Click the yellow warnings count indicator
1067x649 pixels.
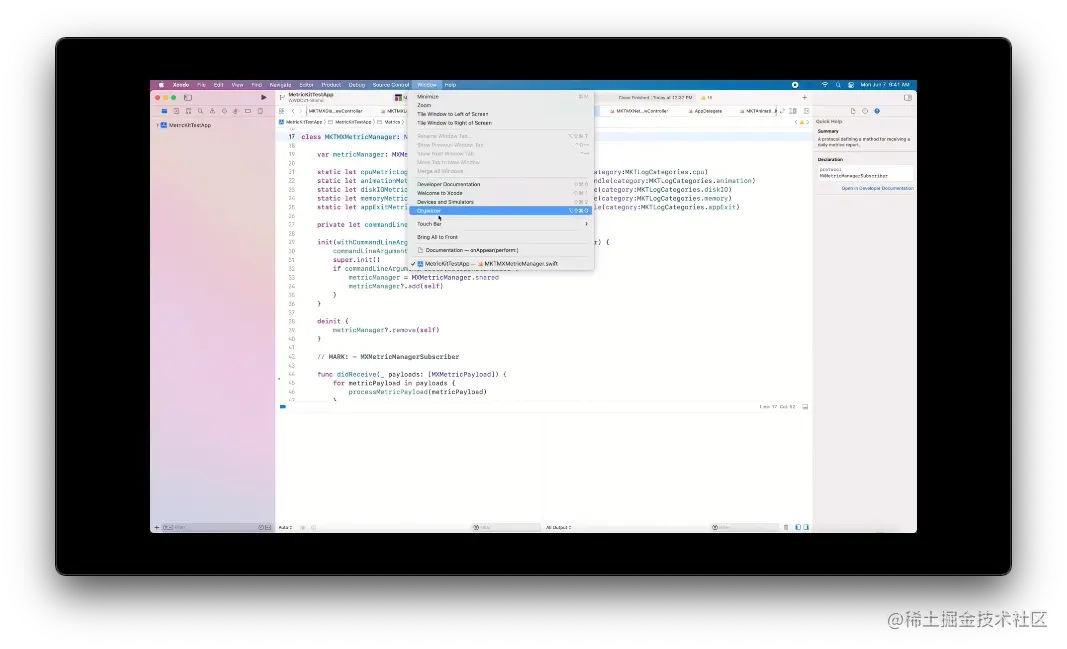tap(706, 97)
